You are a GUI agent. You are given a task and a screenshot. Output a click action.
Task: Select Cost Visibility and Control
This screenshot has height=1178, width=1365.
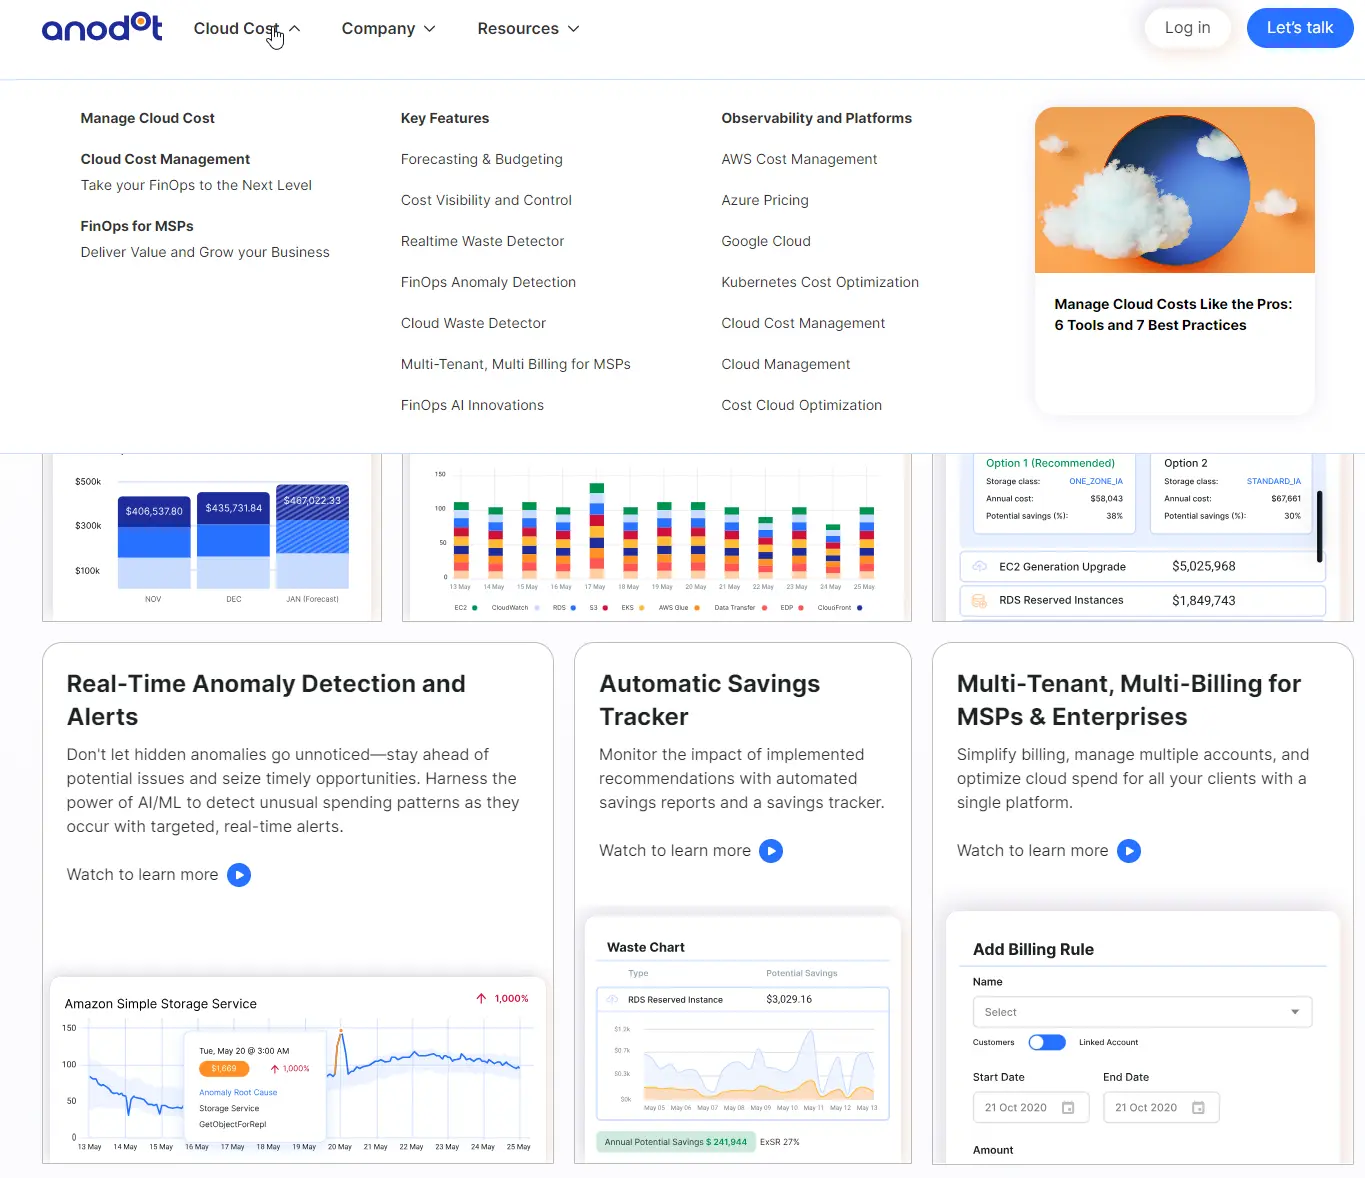click(486, 200)
